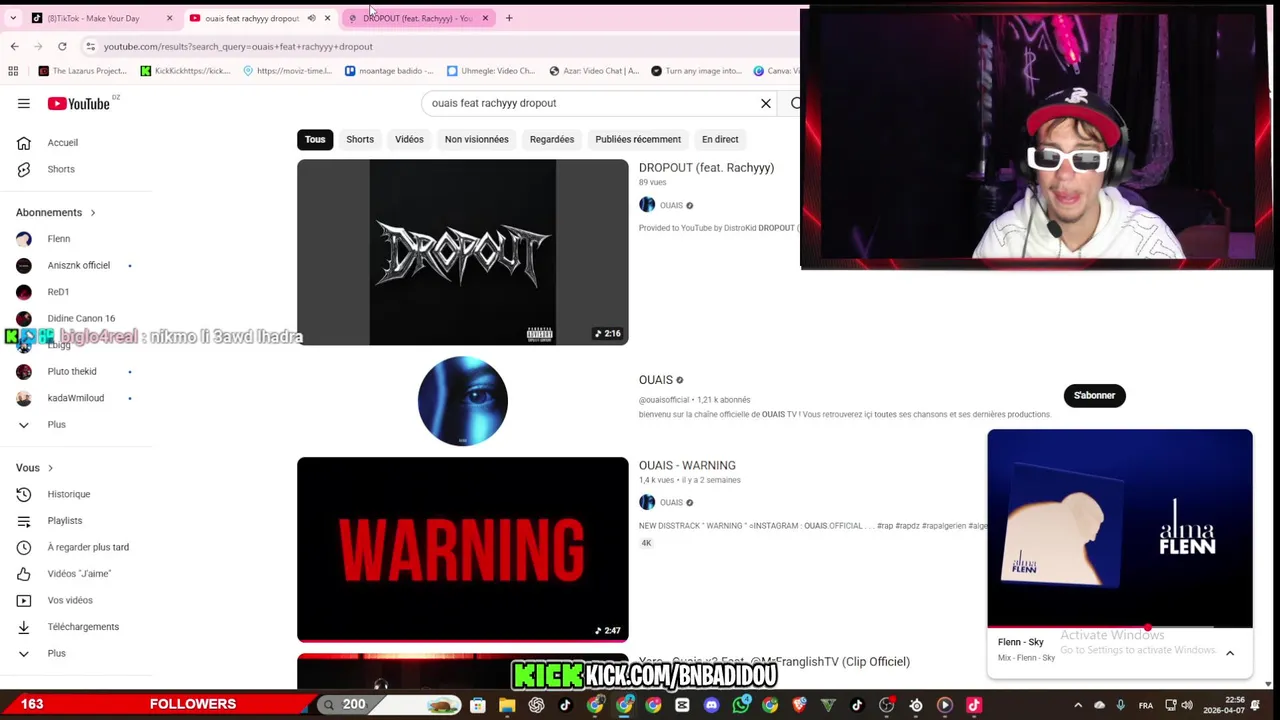1280x720 pixels.
Task: Open the site information icon in address bar
Action: 90,46
